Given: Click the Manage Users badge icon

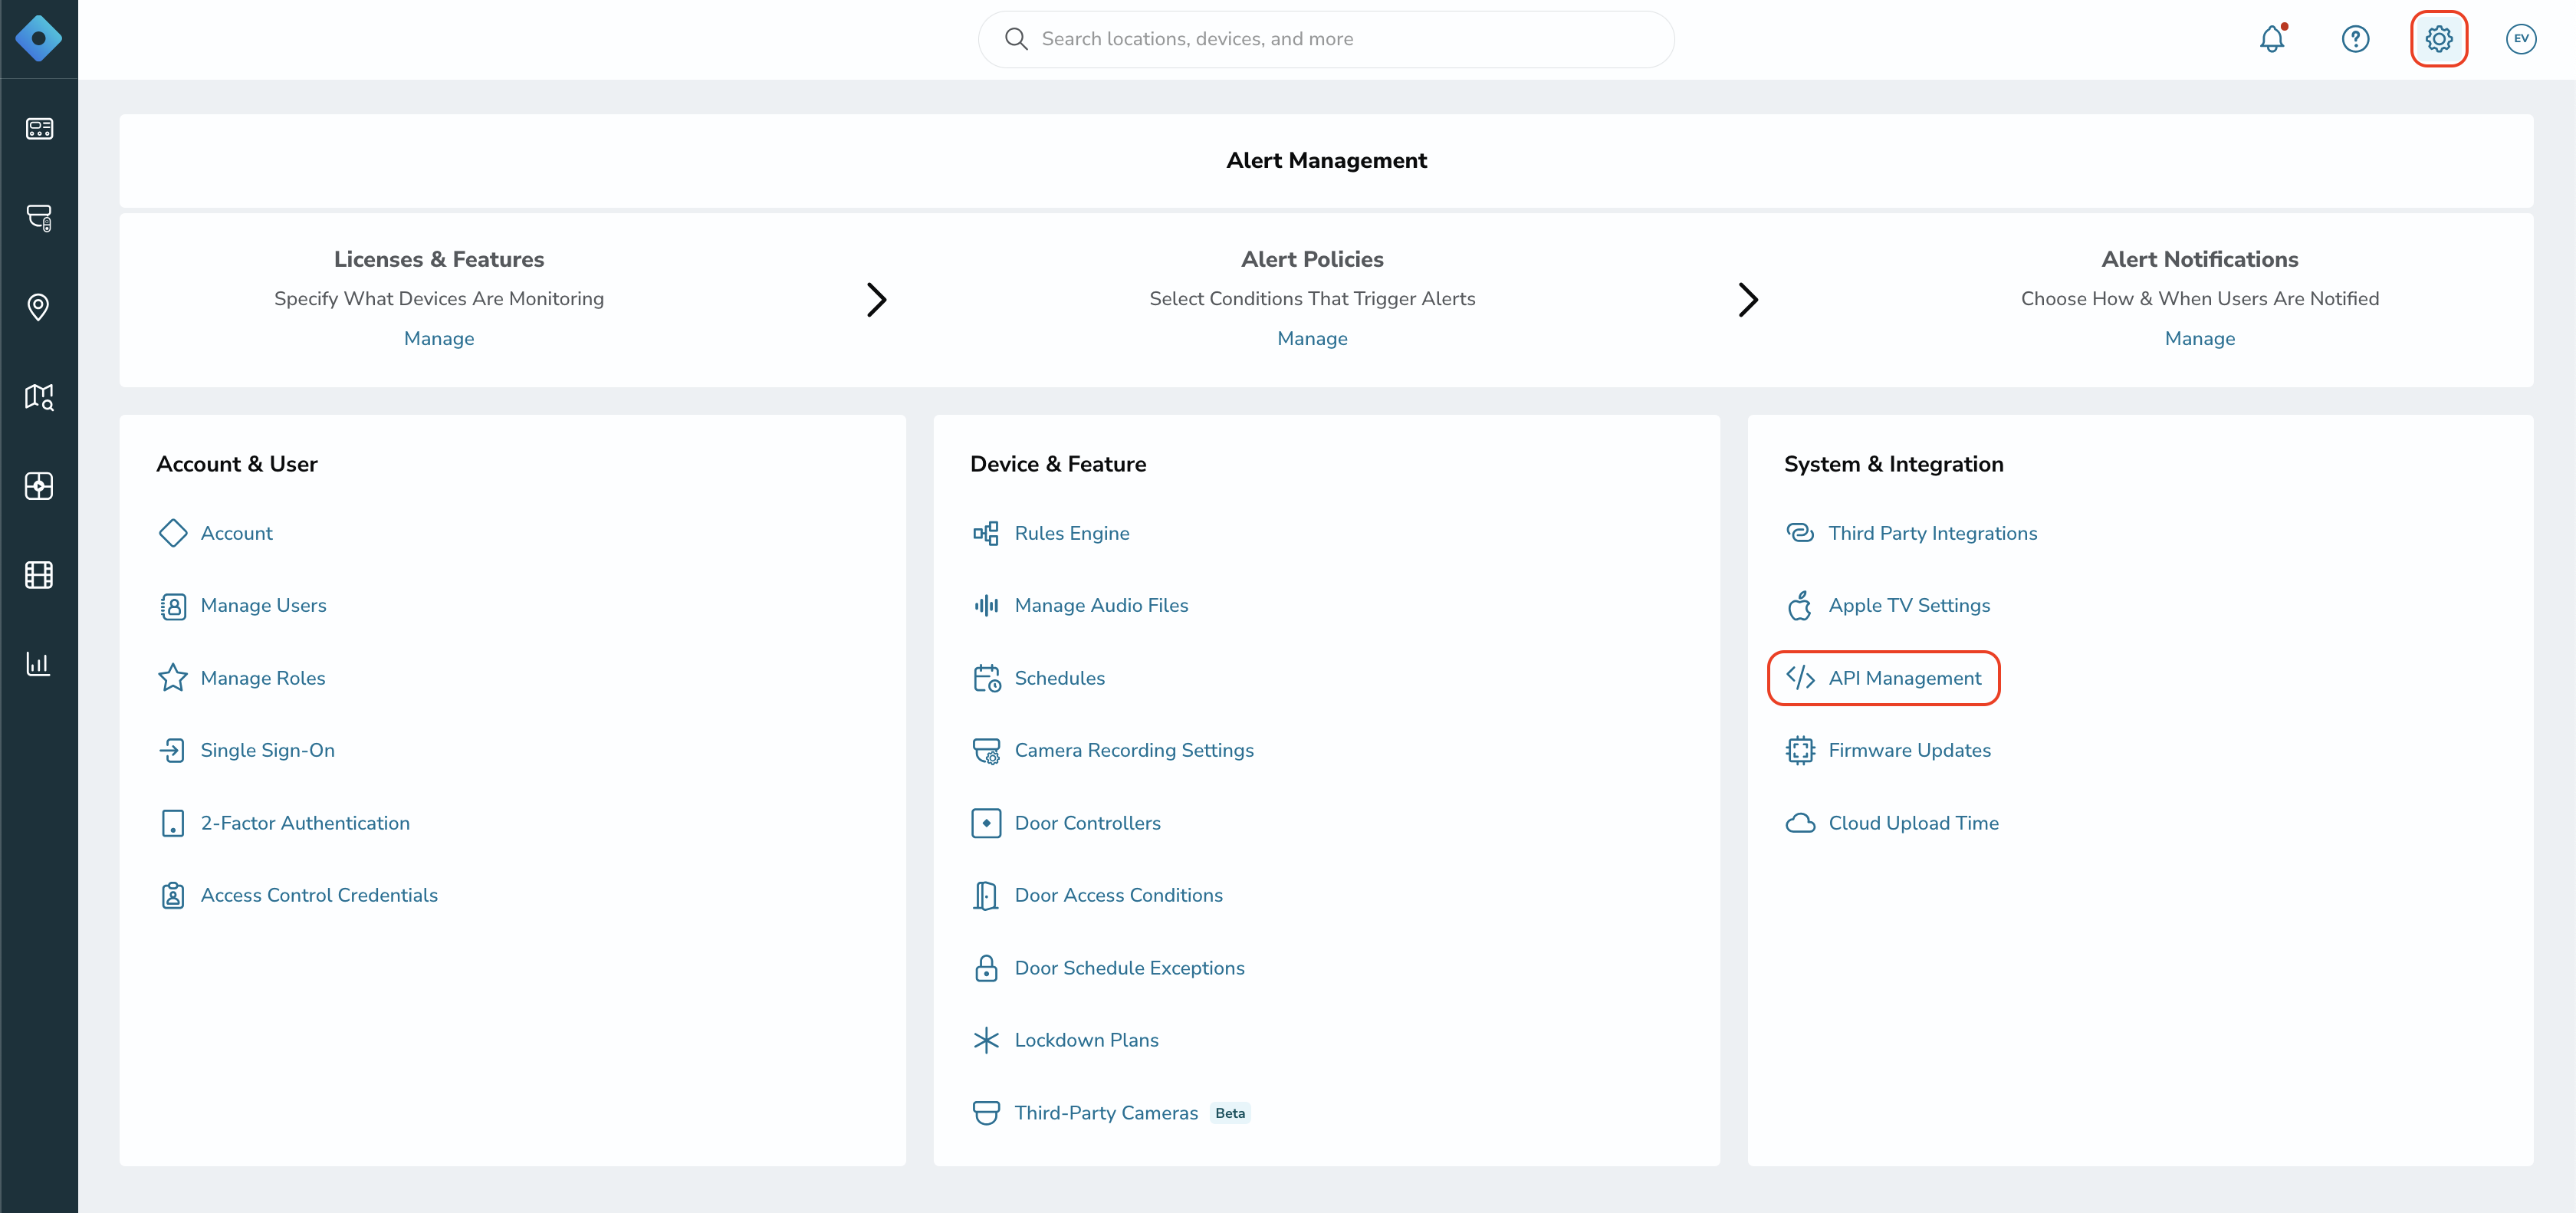Looking at the screenshot, I should tap(173, 606).
